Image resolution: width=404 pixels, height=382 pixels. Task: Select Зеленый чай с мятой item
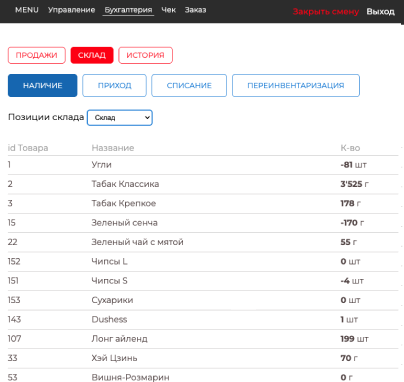tap(137, 242)
